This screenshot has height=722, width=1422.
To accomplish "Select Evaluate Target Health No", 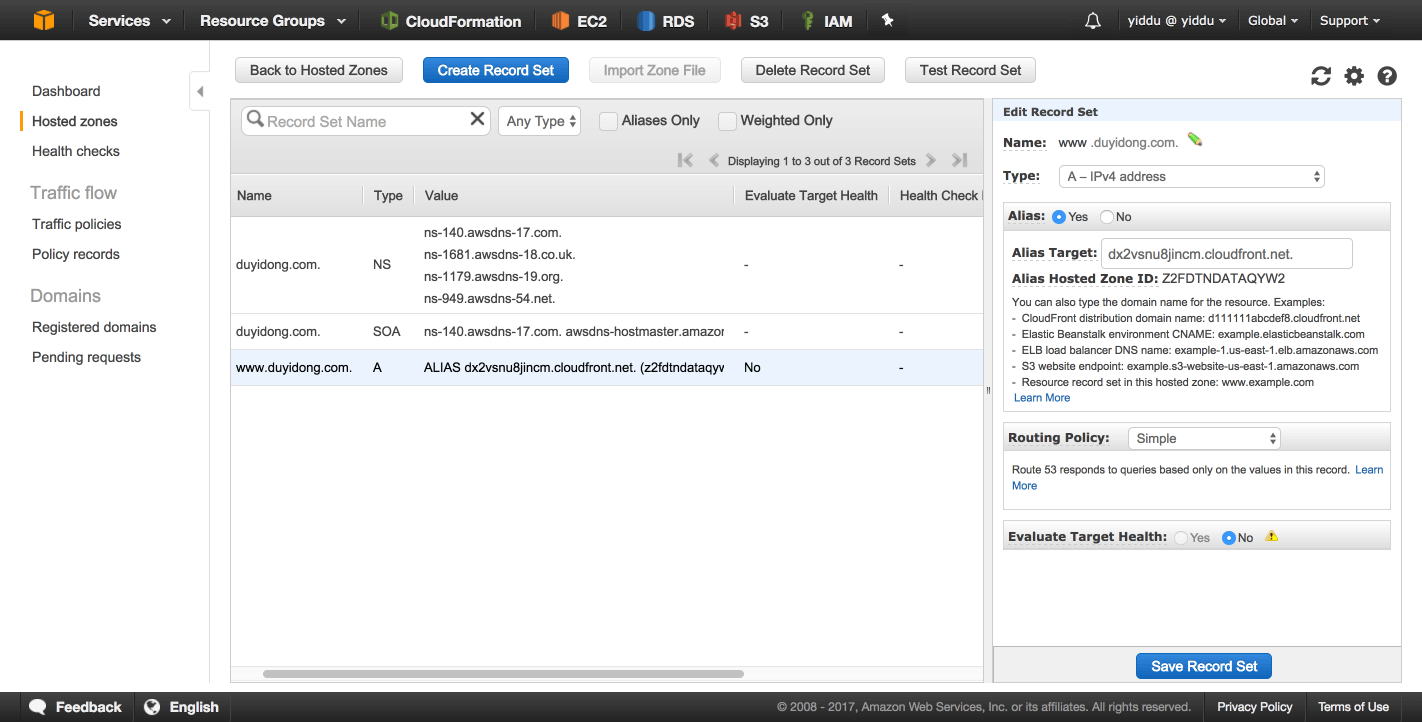I will point(1229,538).
